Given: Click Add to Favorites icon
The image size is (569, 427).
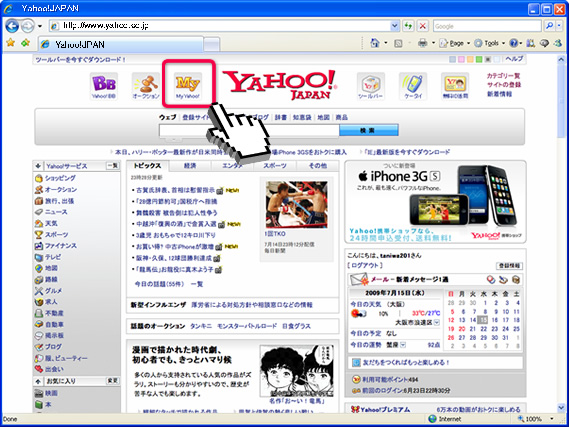Looking at the screenshot, I should 25,43.
